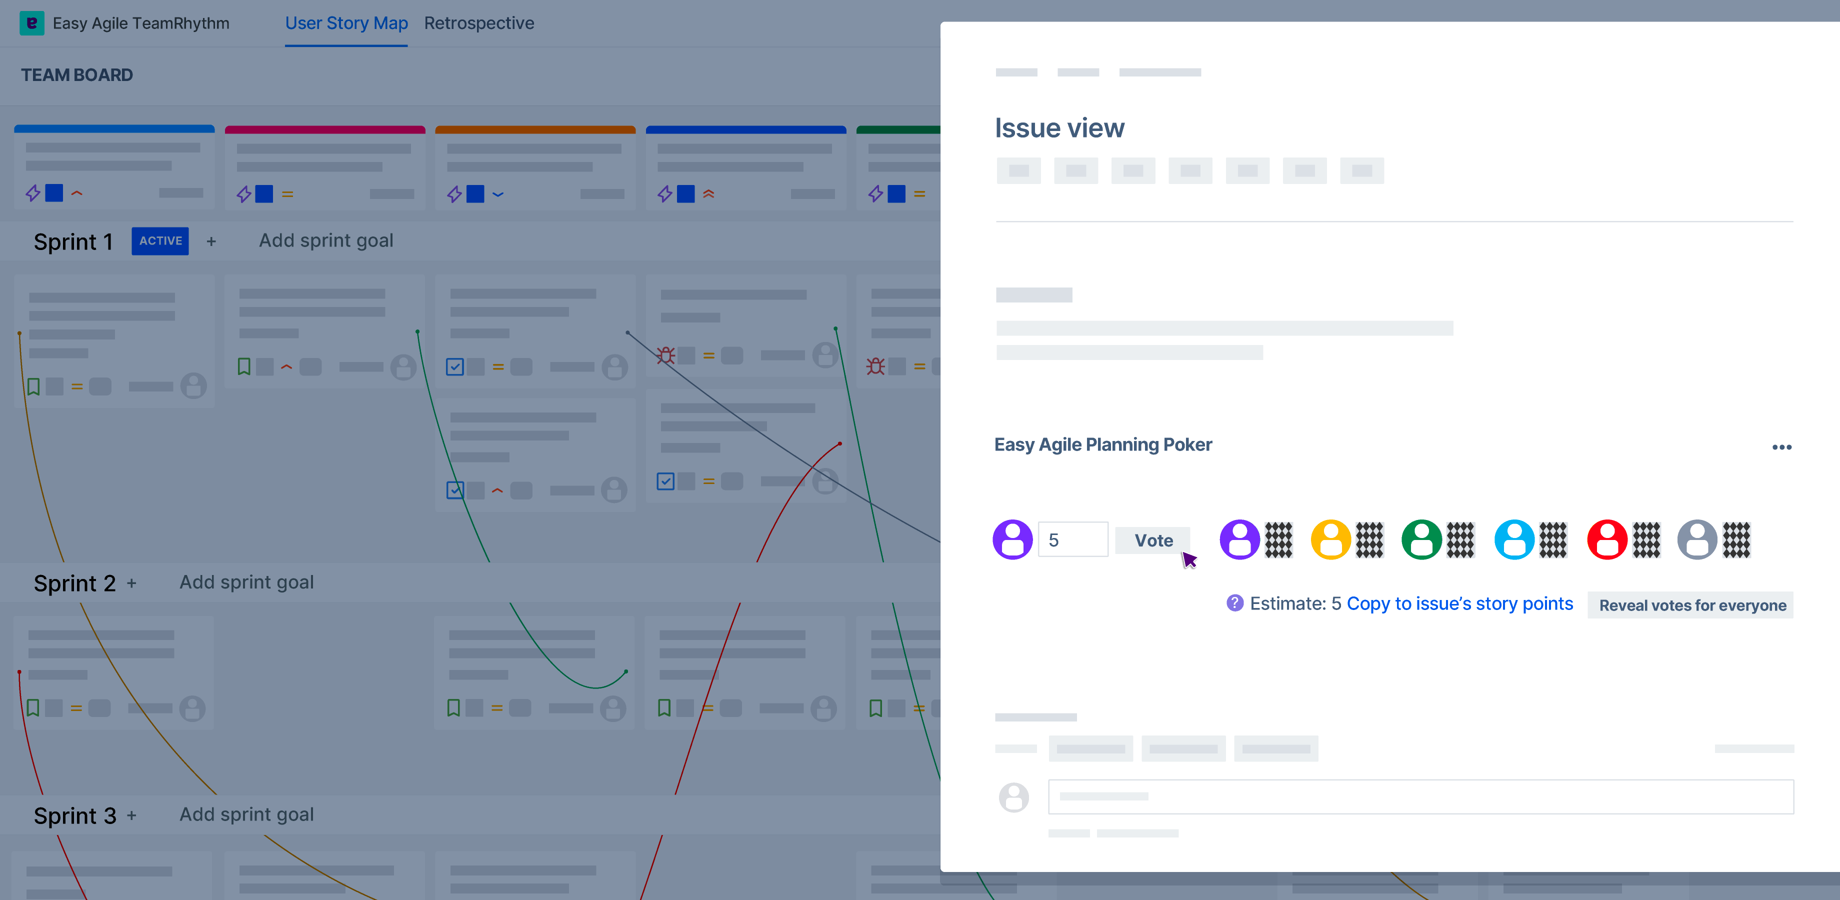Click the estimate input field showing 5
This screenshot has width=1840, height=900.
(x=1073, y=539)
